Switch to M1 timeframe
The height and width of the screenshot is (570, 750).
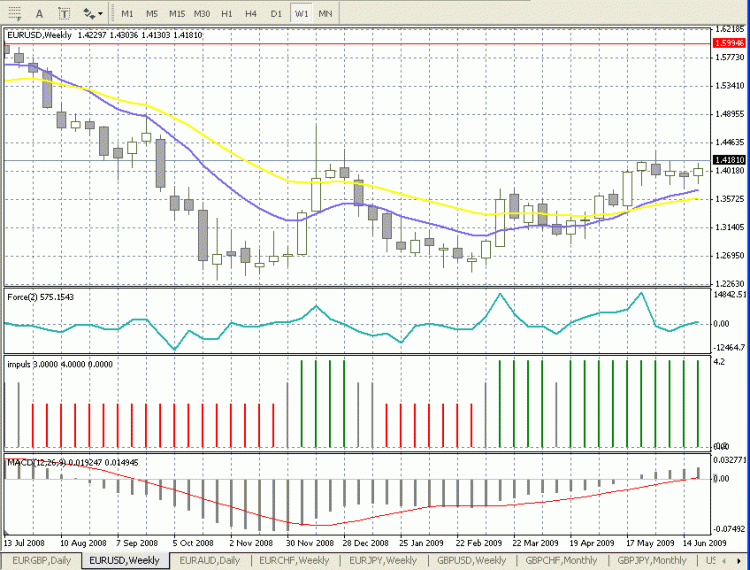point(128,14)
